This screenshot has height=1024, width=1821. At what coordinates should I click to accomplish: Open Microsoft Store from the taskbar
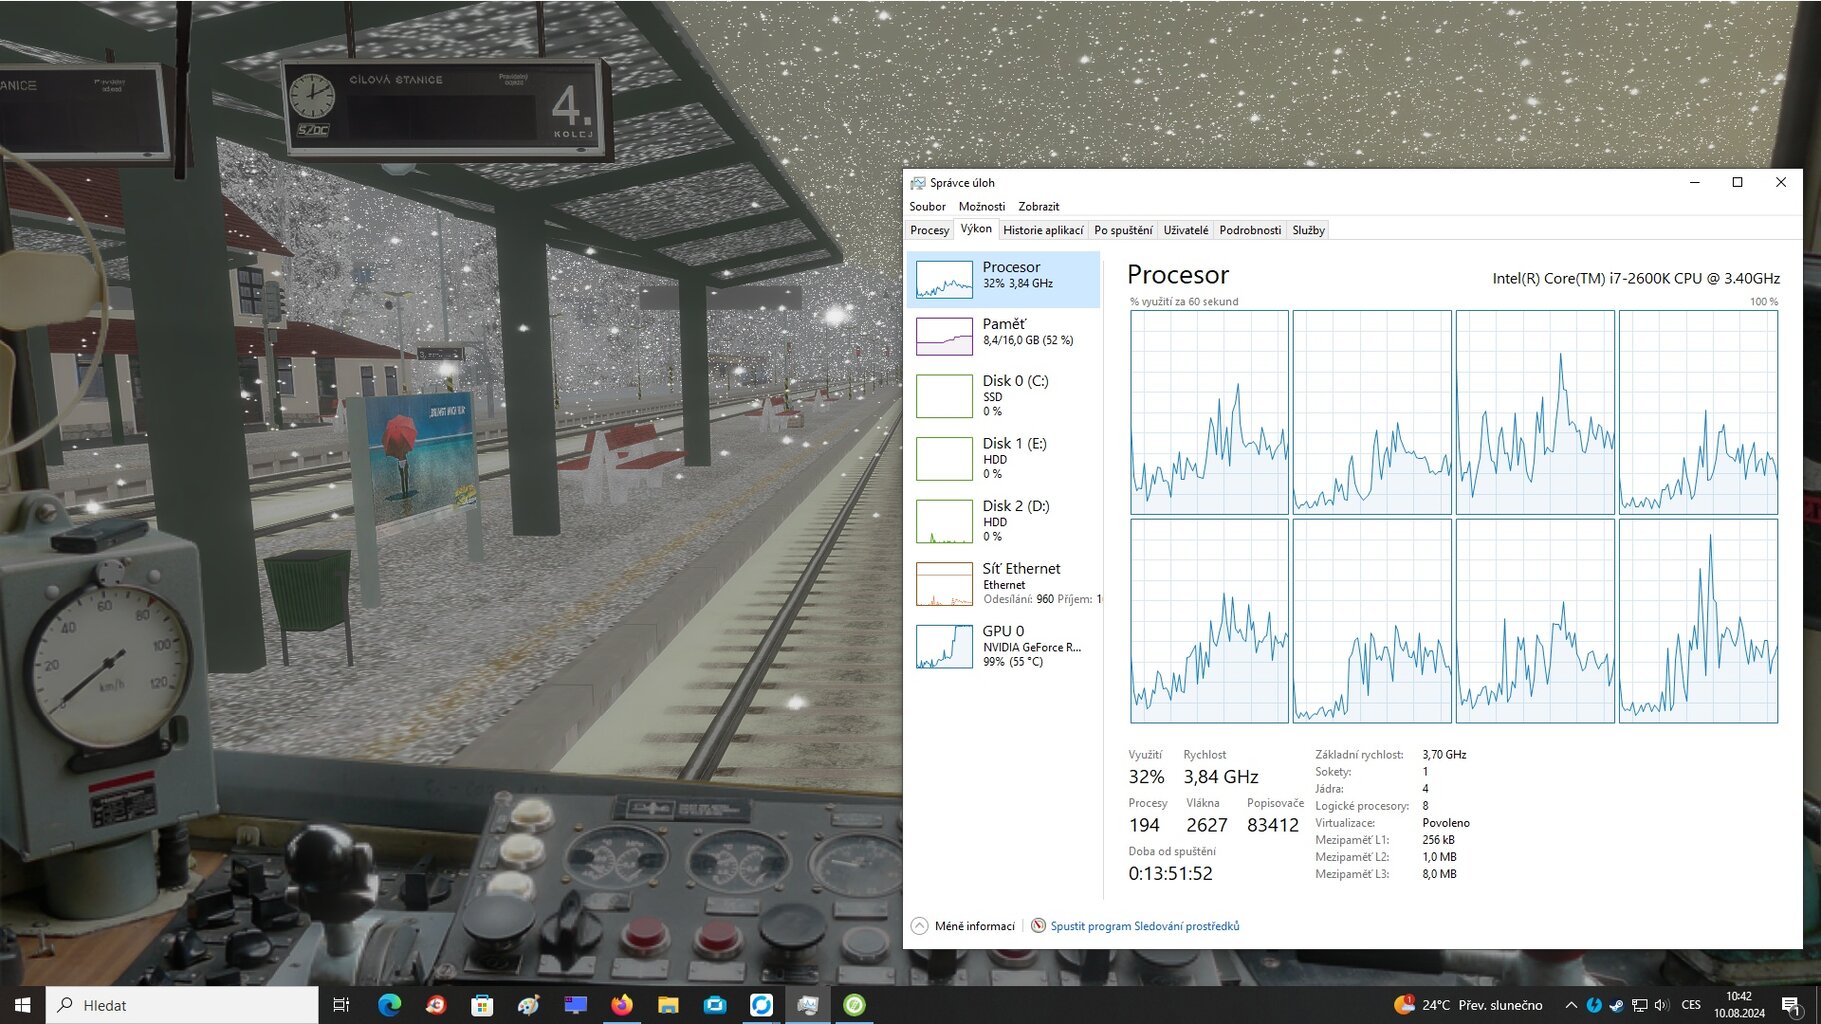(482, 1005)
